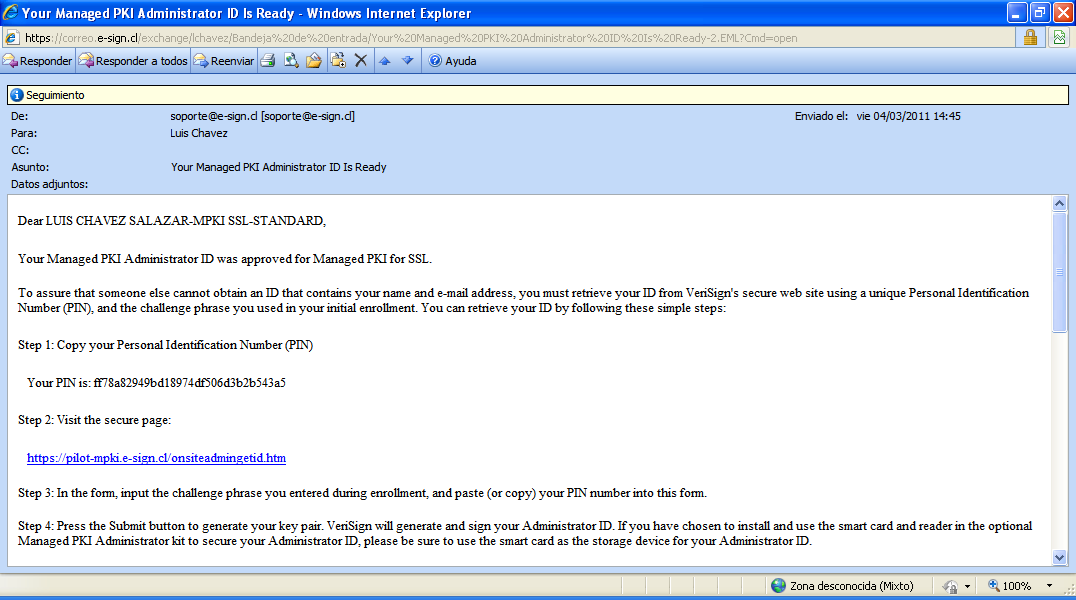Click the address bar URL field
Image resolution: width=1076 pixels, height=600 pixels.
pos(500,38)
